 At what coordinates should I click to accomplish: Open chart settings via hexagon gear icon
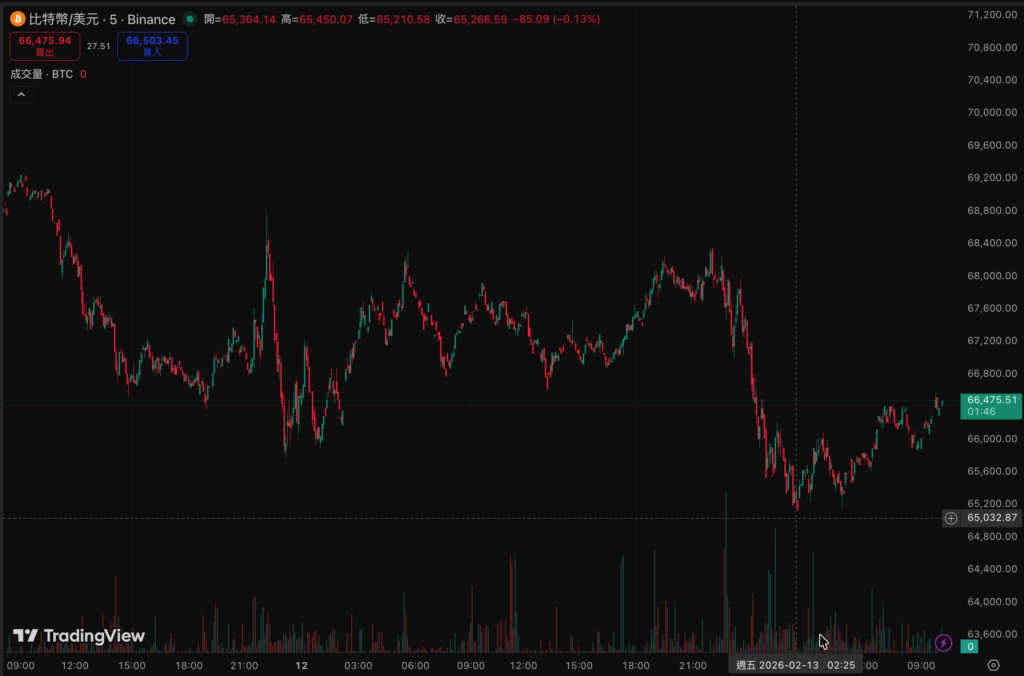coord(993,665)
